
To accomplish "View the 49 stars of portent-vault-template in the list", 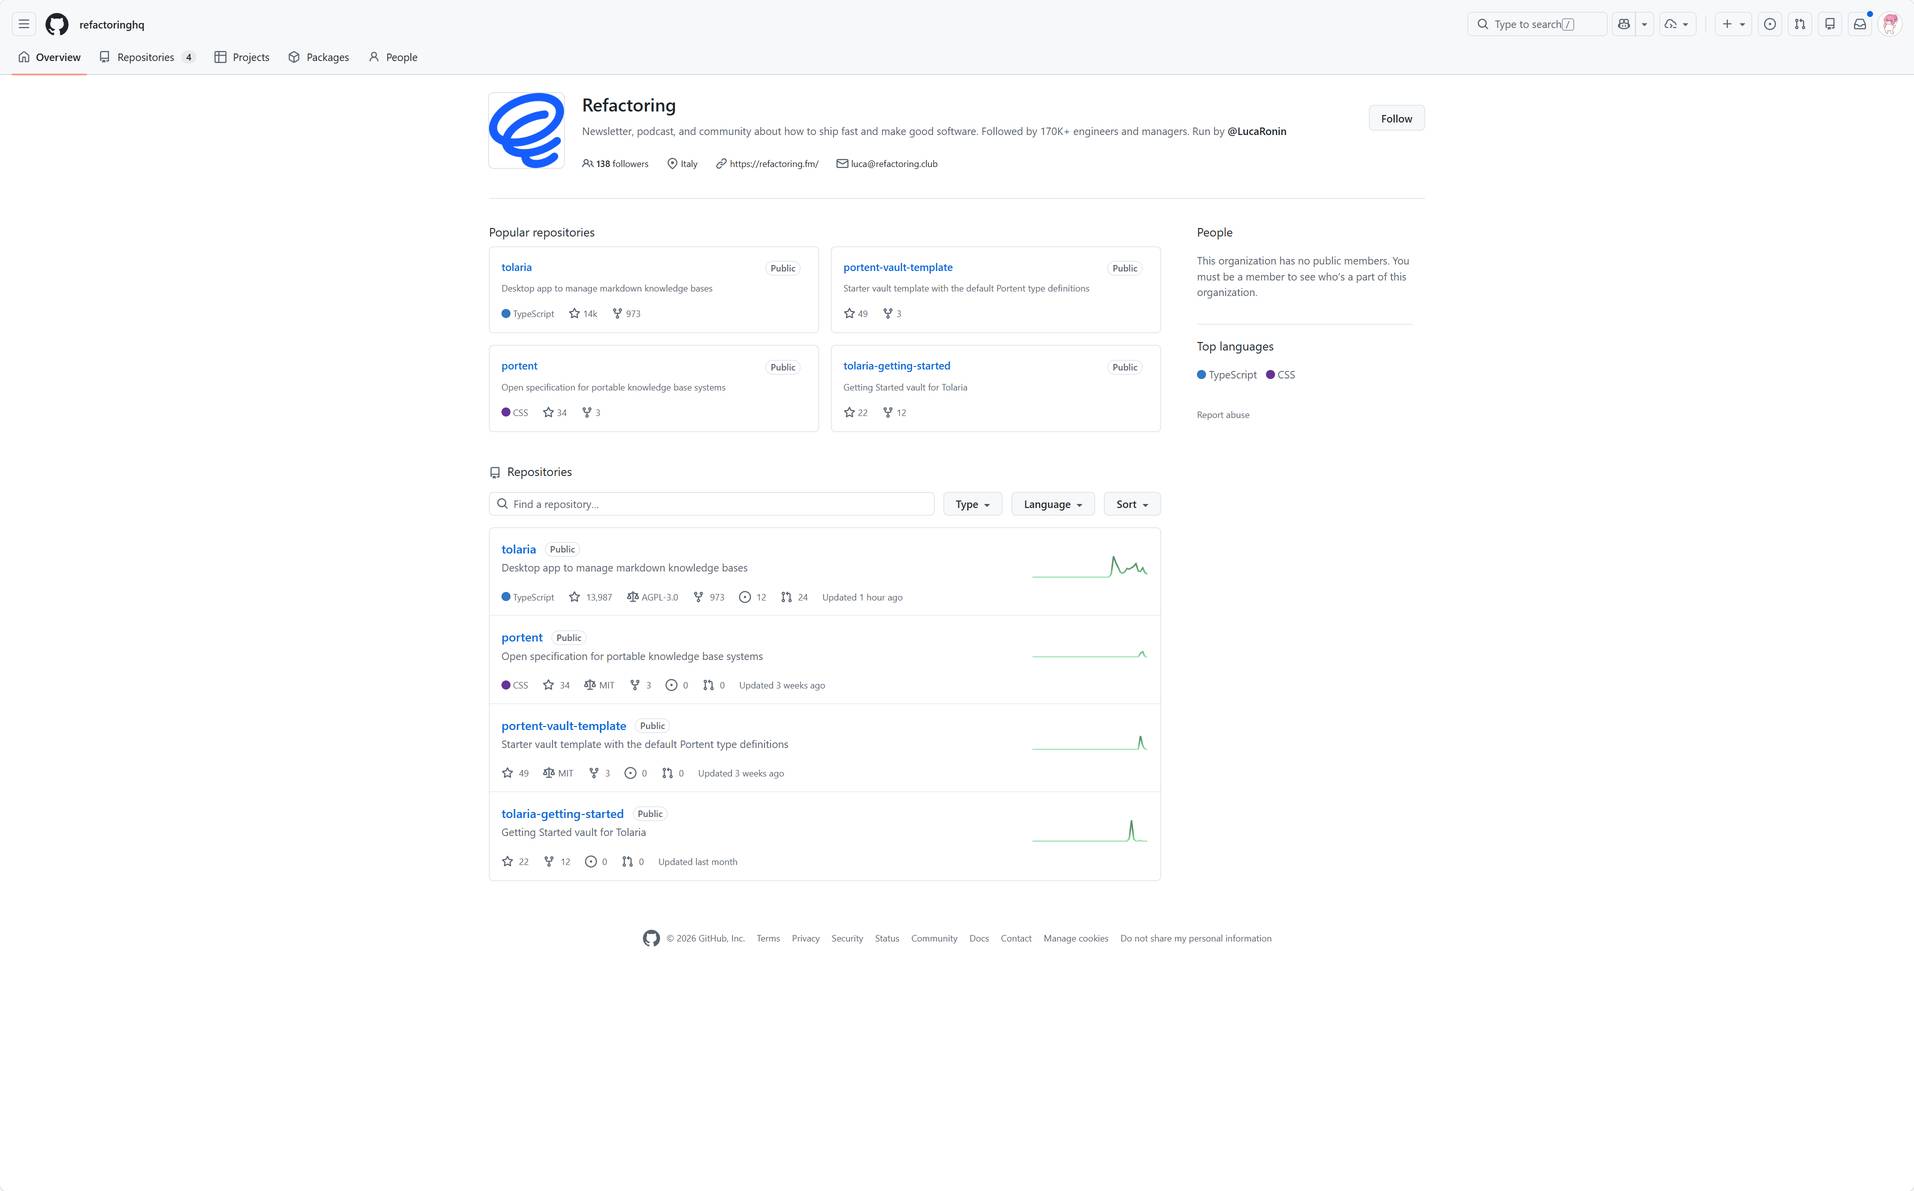I will (x=515, y=773).
